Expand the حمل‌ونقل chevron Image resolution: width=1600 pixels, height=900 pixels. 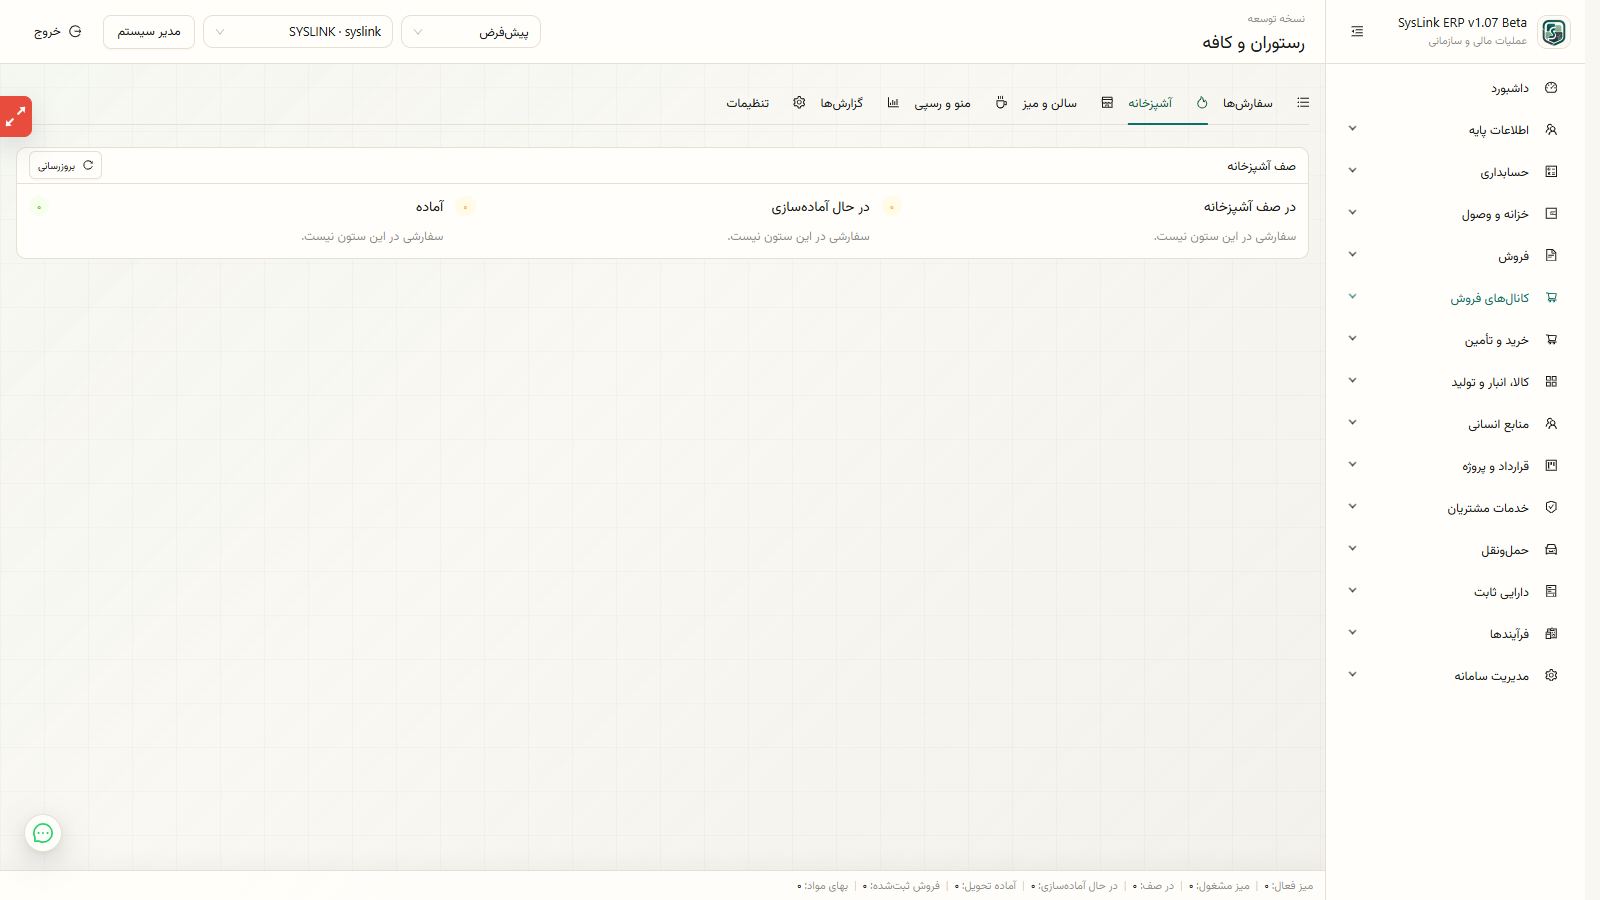[x=1352, y=549]
